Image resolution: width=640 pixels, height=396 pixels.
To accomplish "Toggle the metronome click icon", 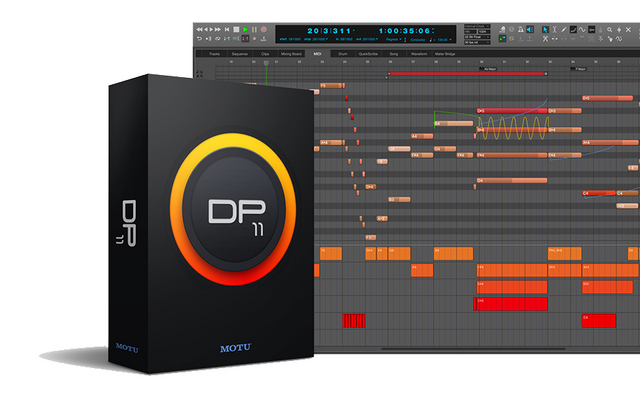I will click(x=521, y=29).
